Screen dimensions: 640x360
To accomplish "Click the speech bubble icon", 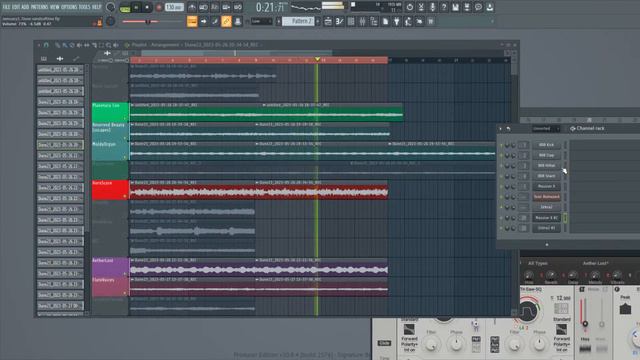I will pos(478,7).
